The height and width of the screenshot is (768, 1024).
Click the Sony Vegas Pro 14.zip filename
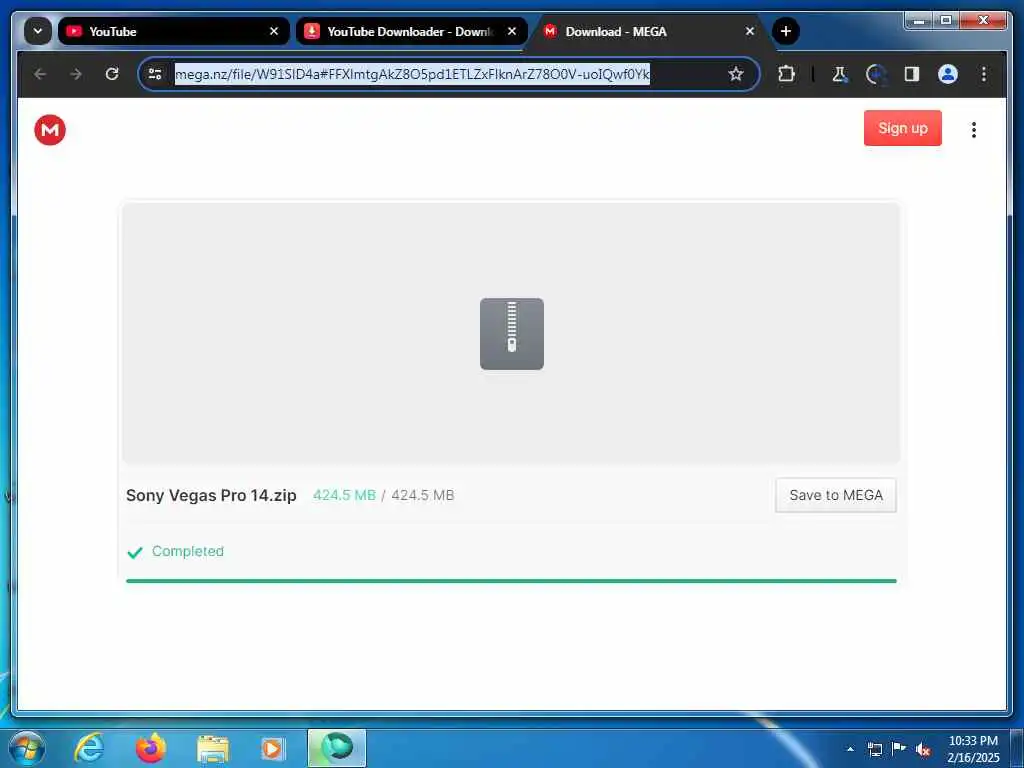211,495
